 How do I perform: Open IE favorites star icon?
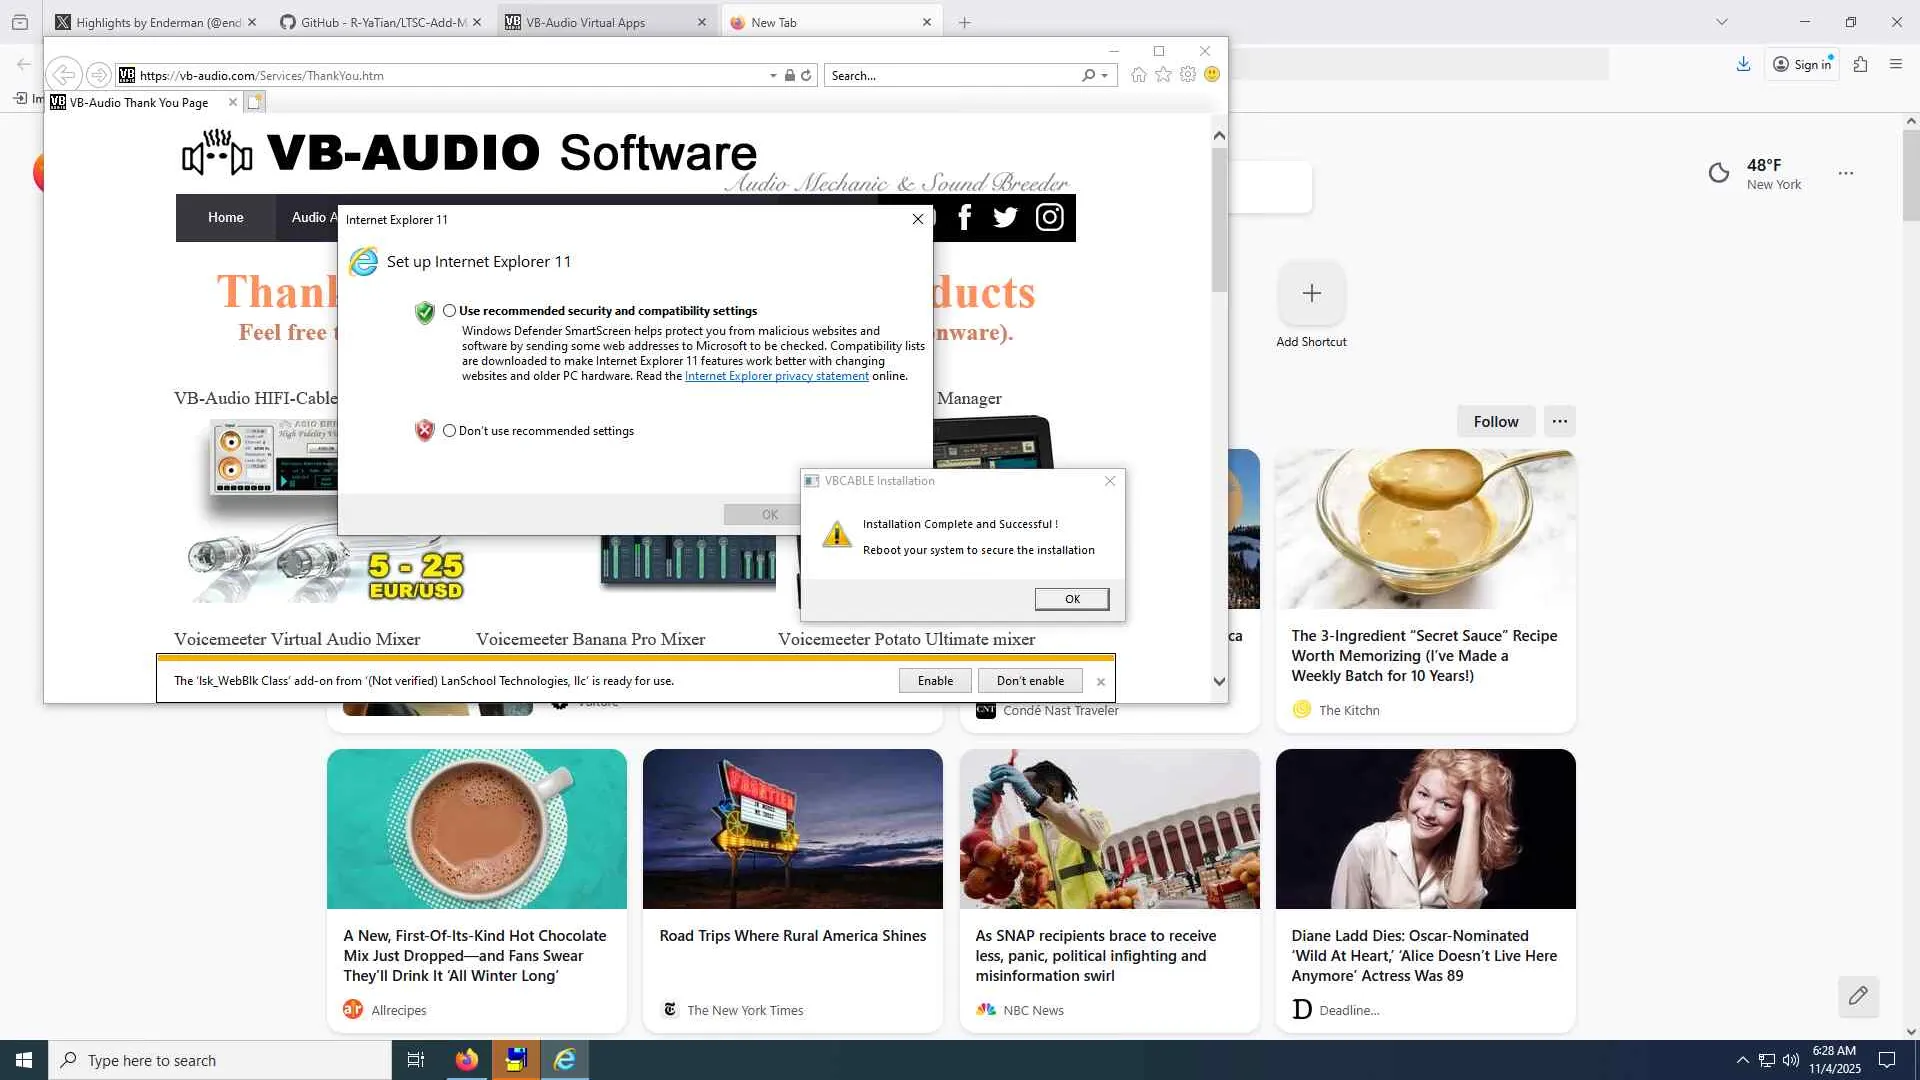pos(1163,75)
